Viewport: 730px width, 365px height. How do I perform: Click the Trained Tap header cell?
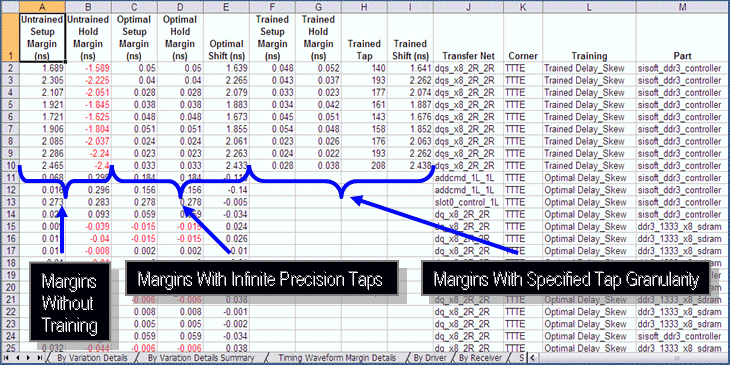(x=364, y=38)
